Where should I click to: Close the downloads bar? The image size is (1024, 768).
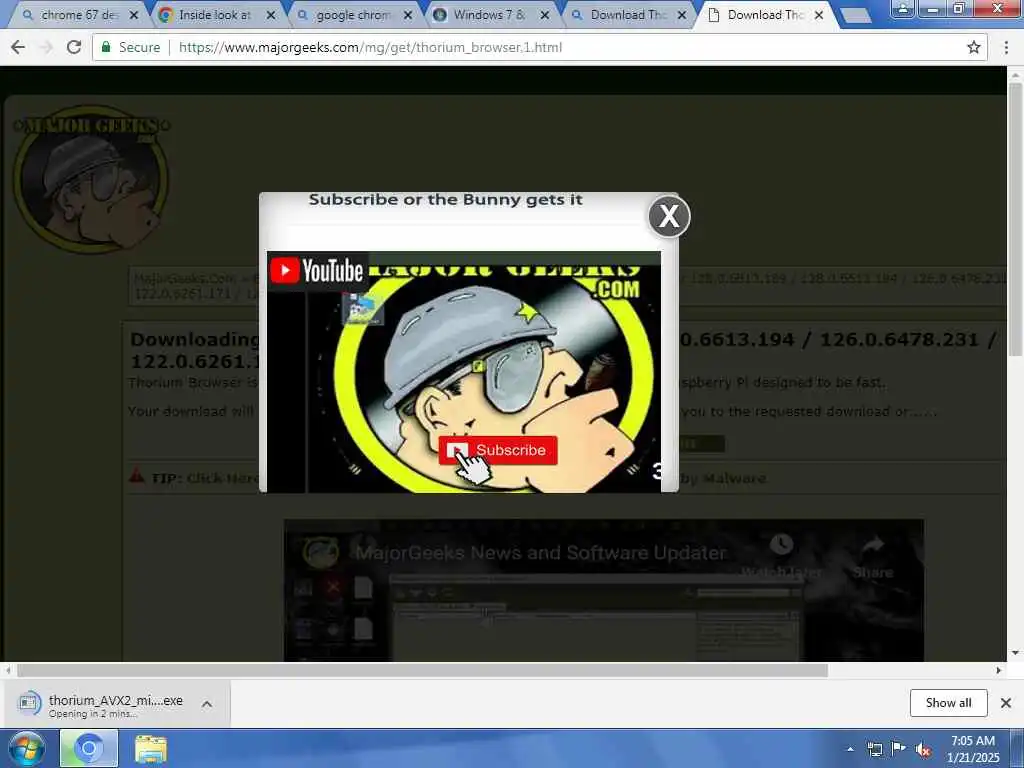click(1006, 703)
